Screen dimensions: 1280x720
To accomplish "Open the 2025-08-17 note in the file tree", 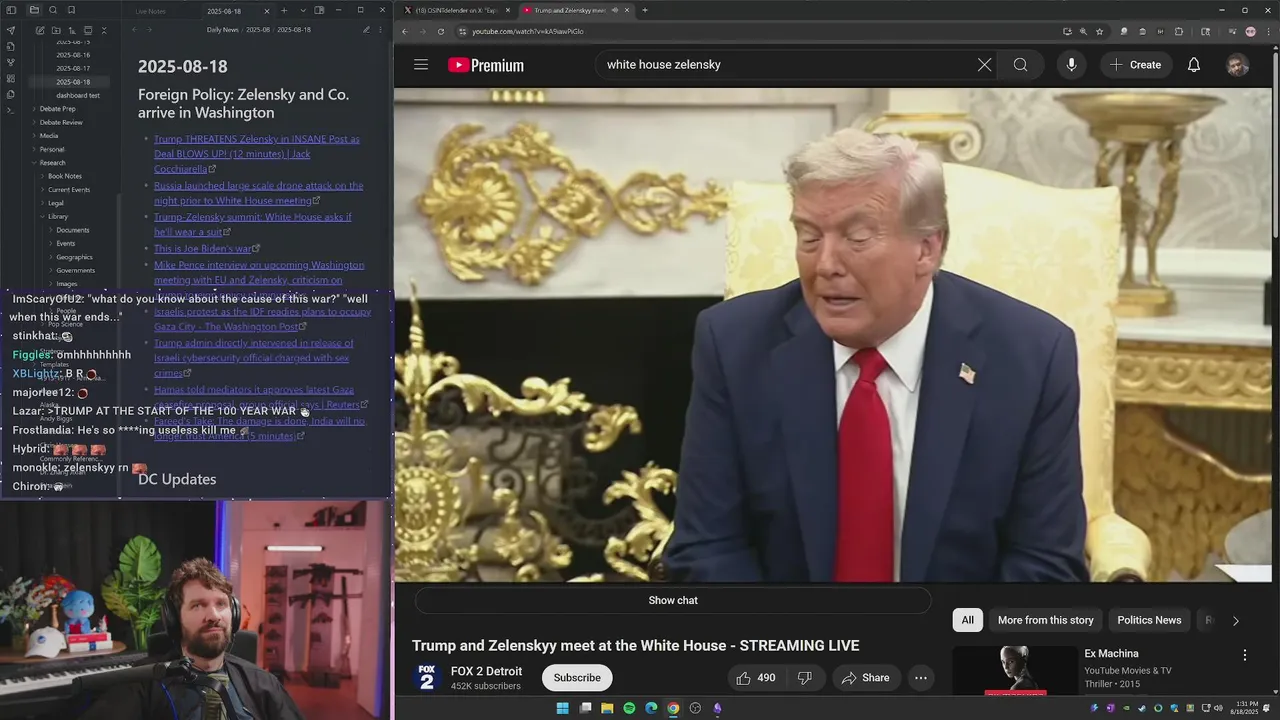I will pos(73,68).
